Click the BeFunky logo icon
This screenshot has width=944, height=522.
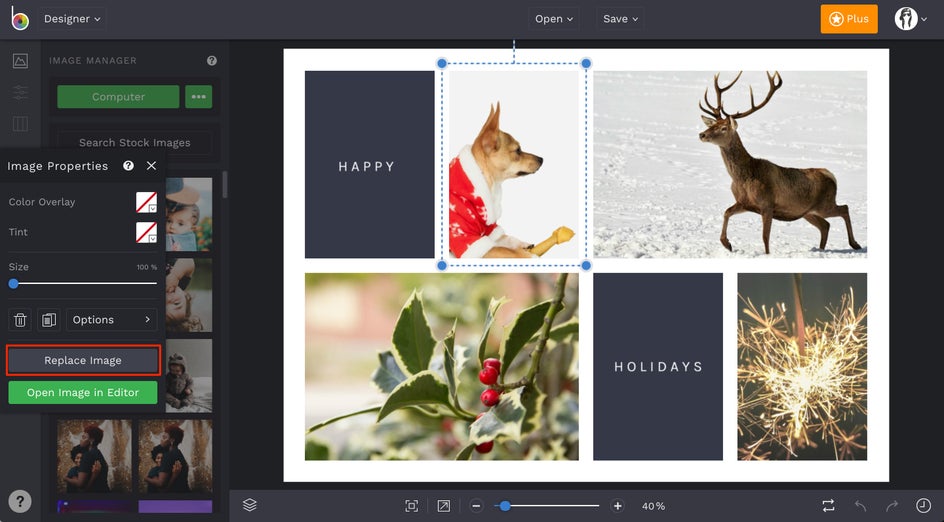click(x=19, y=19)
